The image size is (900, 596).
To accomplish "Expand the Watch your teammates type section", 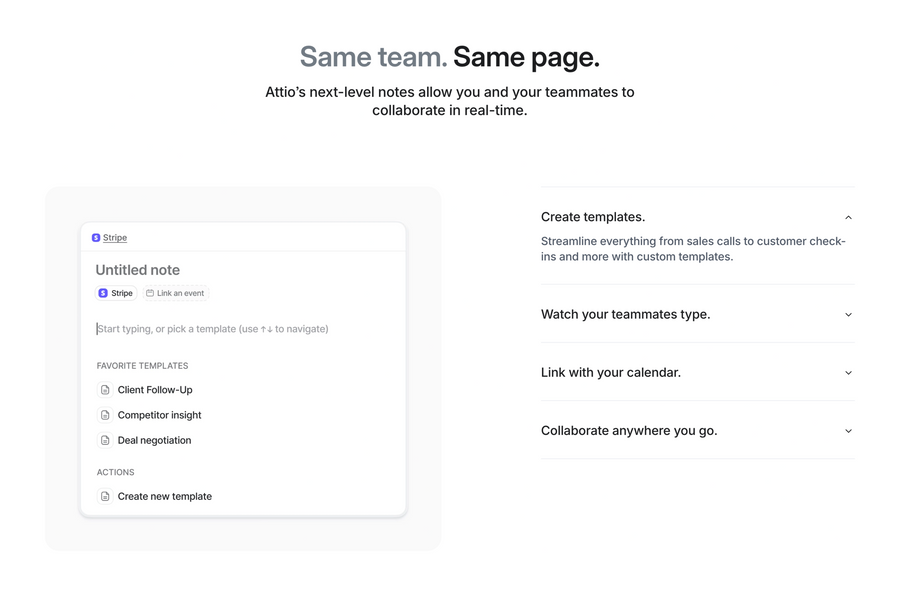I will coord(848,314).
